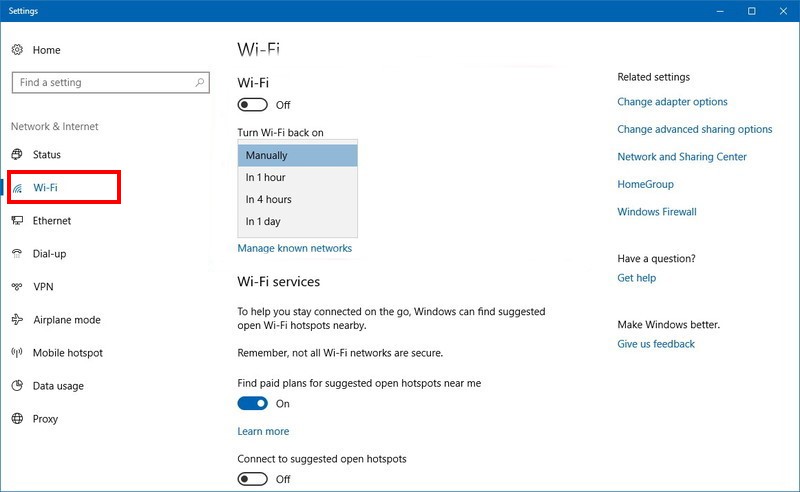
Task: Switch to Ethernet settings
Action: coord(52,220)
